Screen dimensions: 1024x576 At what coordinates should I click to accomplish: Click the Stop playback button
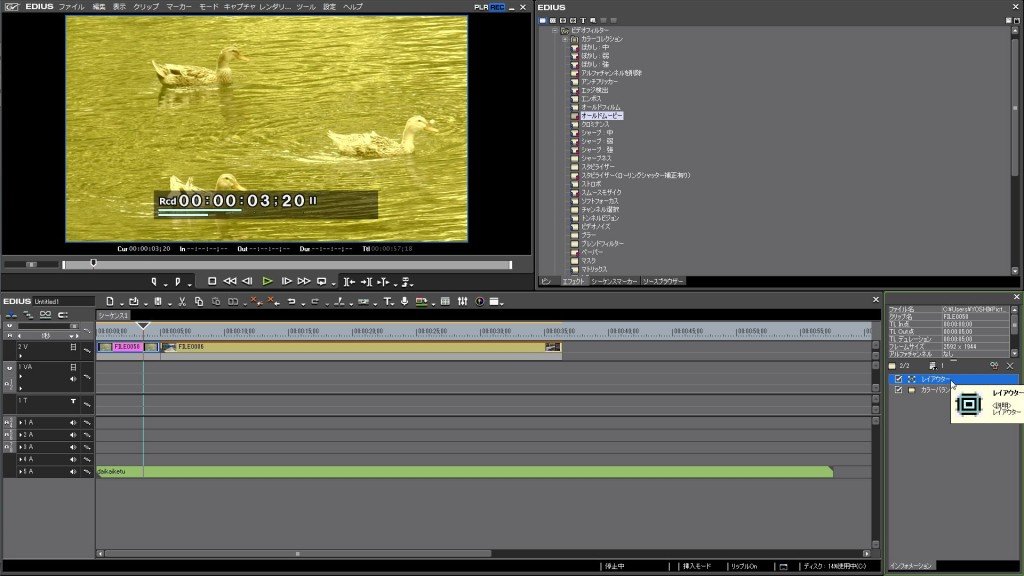coord(212,281)
